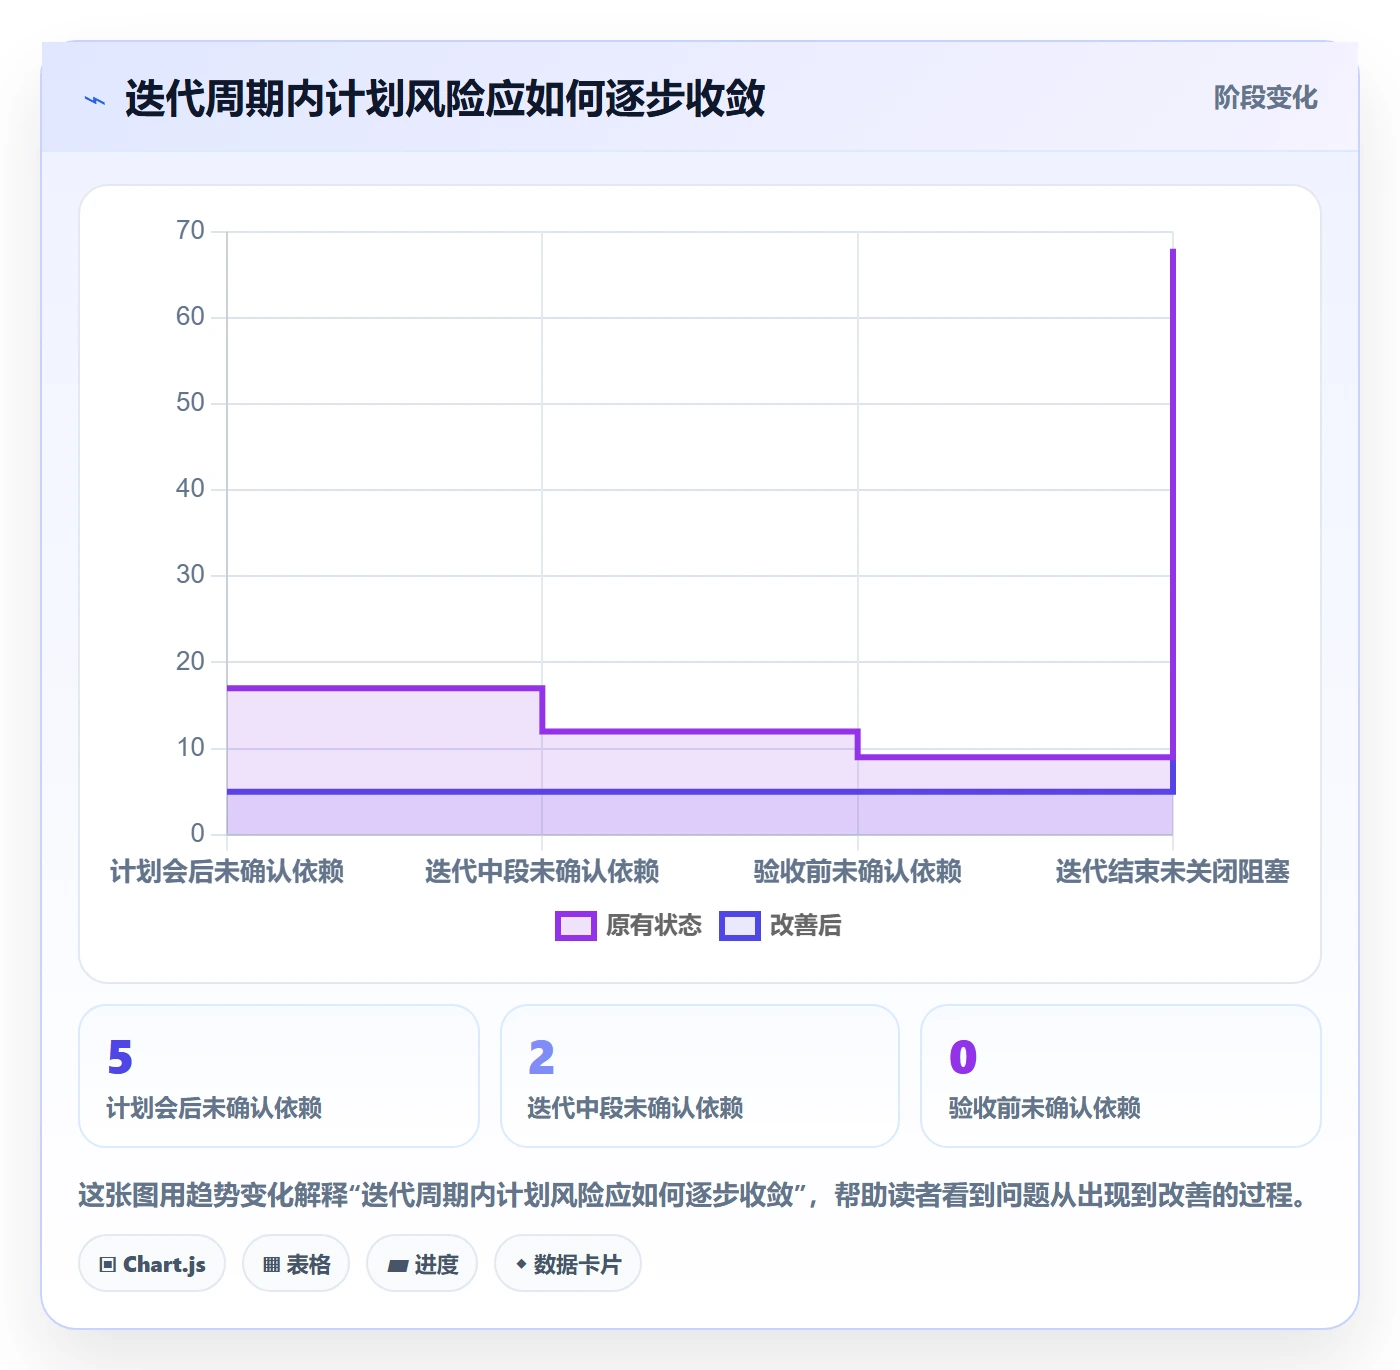Screen dimensions: 1400x1370
Task: Click the y-axis value 30
Action: tap(190, 575)
